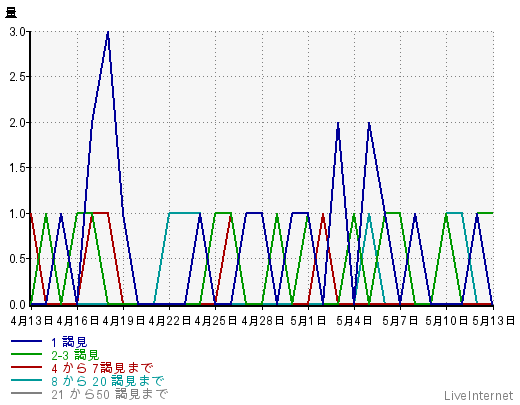Open the LiveInternet watermark link

point(479,396)
